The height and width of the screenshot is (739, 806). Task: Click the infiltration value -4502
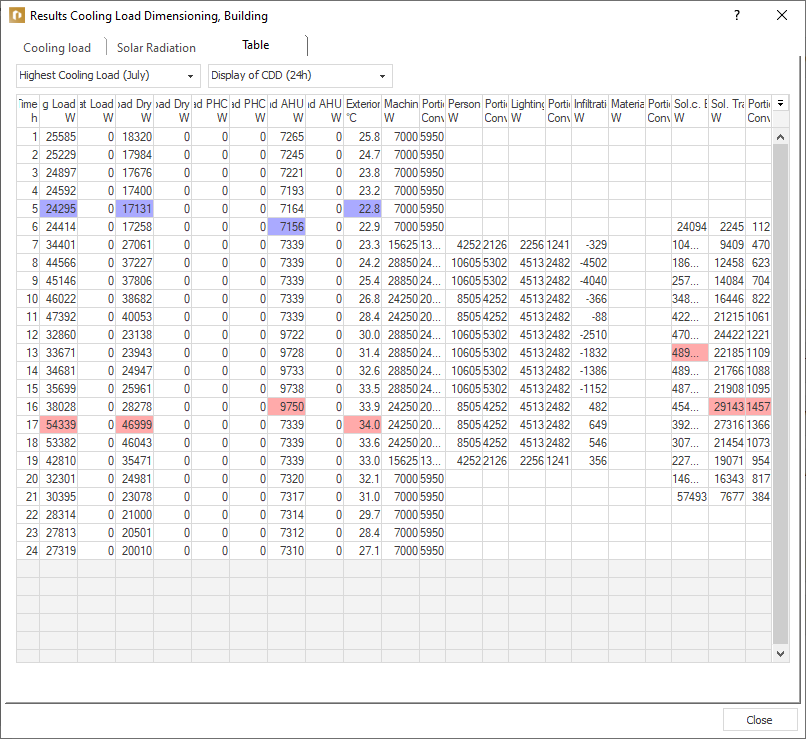[x=590, y=263]
